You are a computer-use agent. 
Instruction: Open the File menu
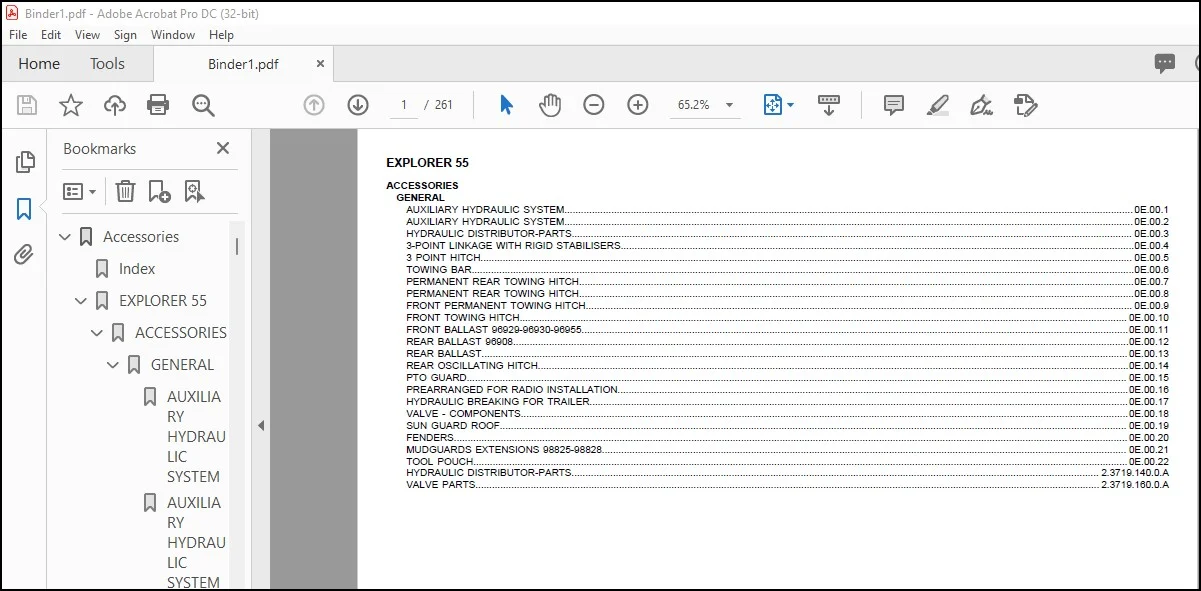coord(18,35)
